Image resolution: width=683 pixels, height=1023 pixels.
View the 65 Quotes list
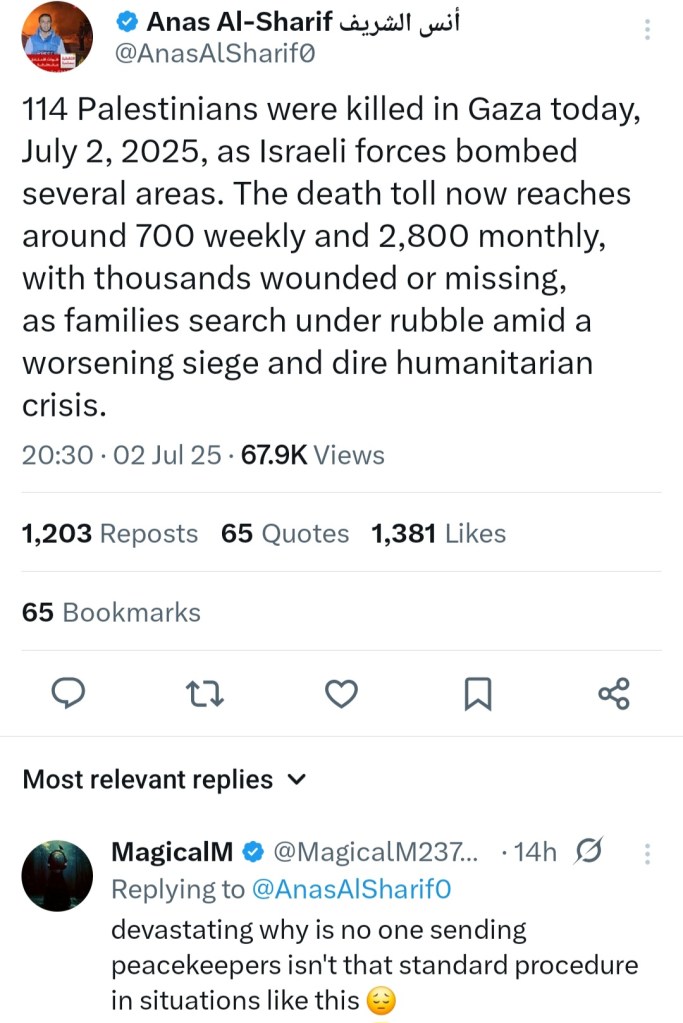point(285,534)
